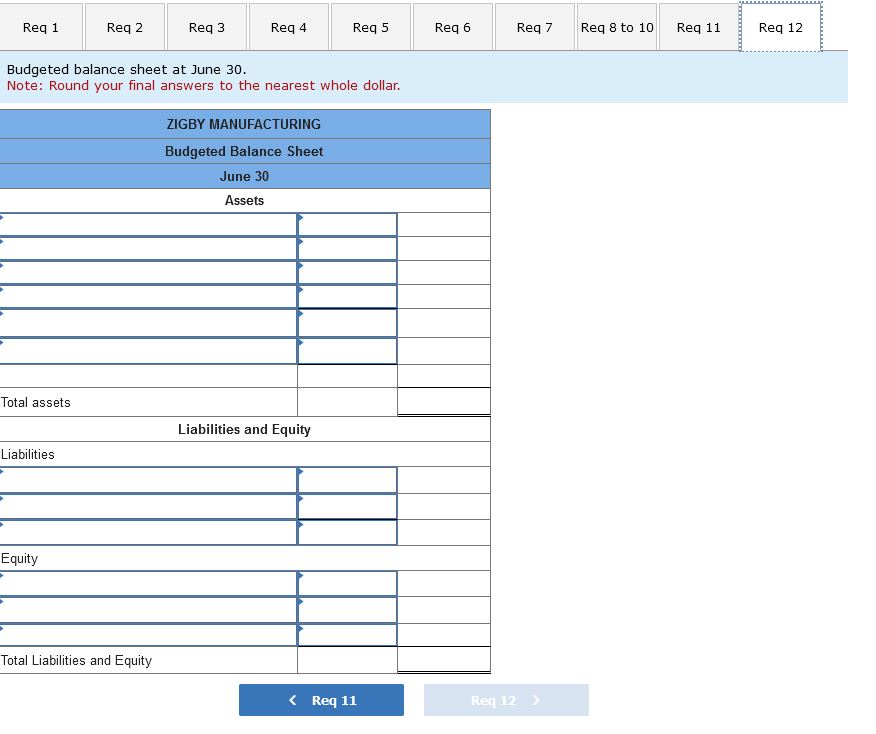Screen dimensions: 876x734
Task: Open third liability account name dropdown
Action: [x=149, y=532]
